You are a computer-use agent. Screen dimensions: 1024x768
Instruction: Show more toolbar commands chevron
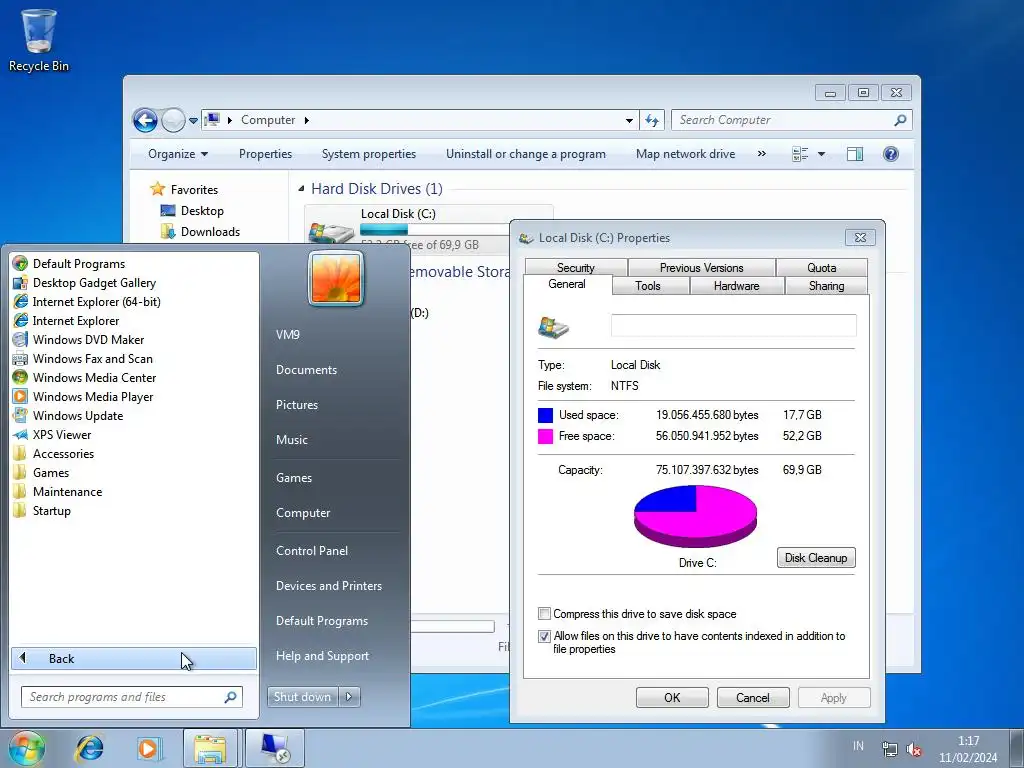pyautogui.click(x=761, y=154)
